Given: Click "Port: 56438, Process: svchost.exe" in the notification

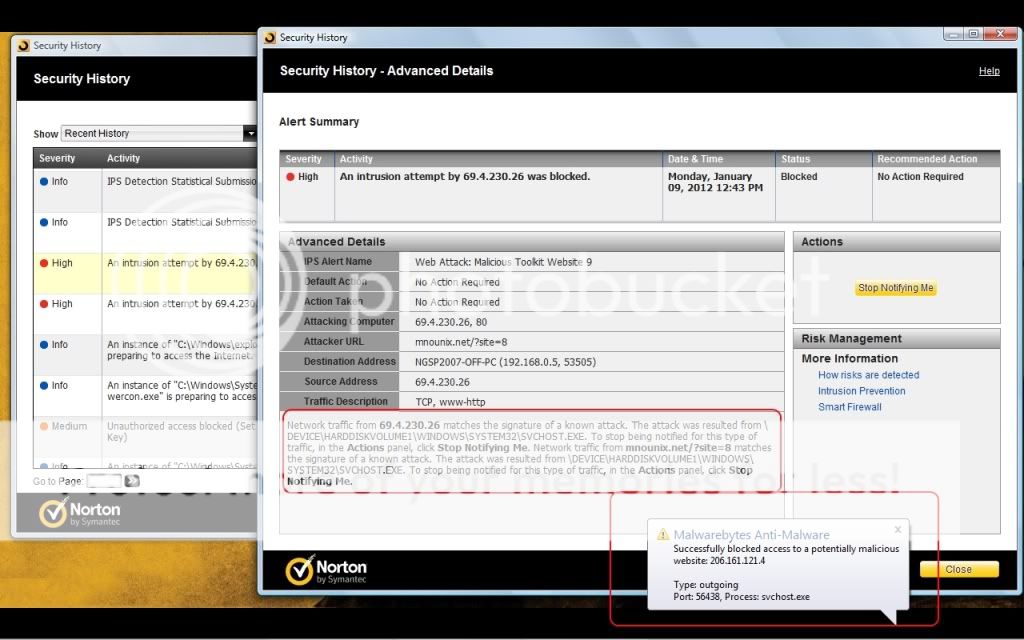Looking at the screenshot, I should (741, 597).
